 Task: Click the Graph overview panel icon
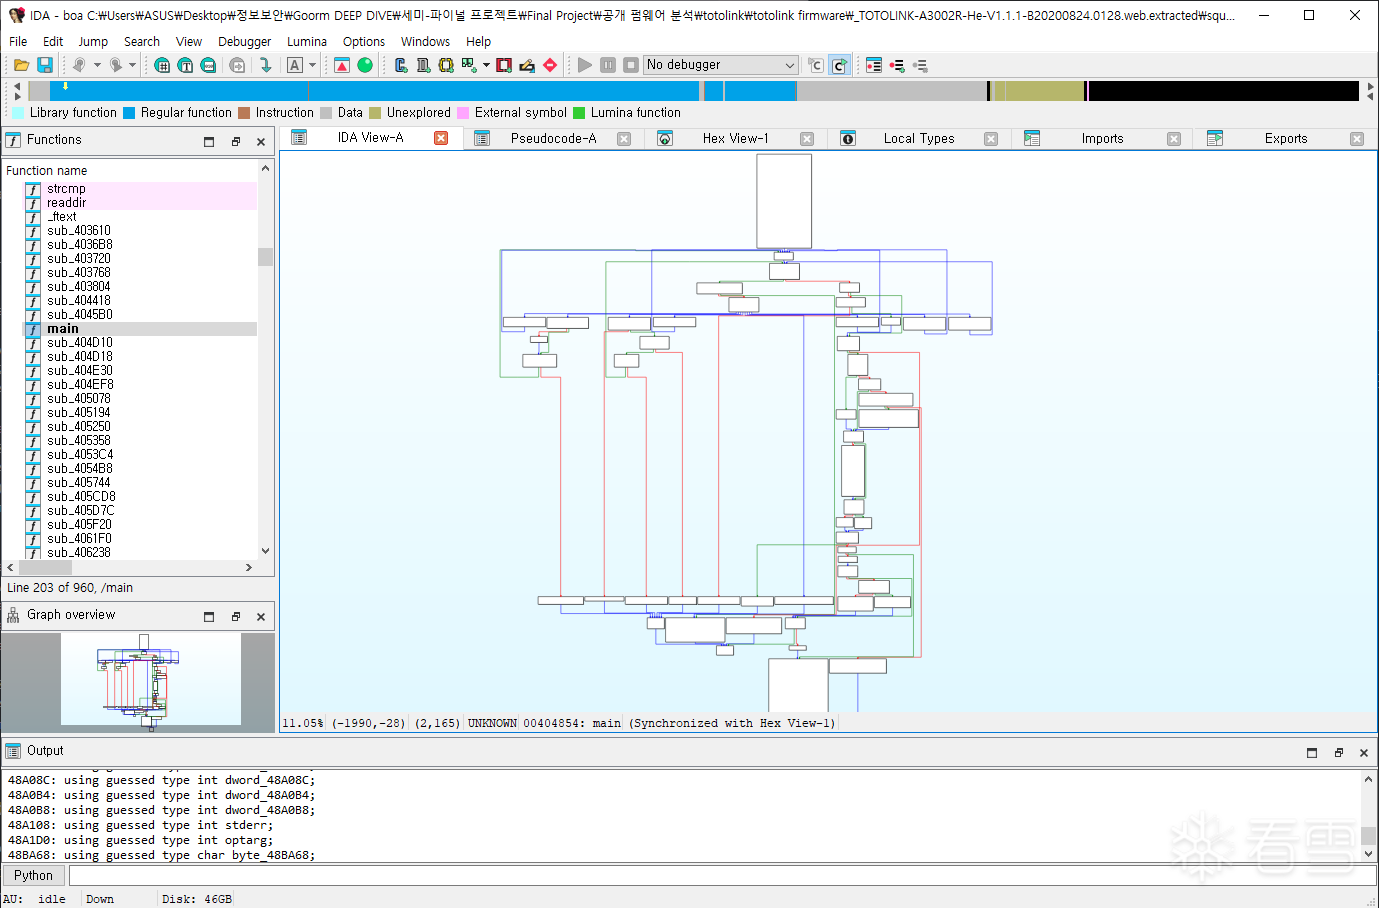tap(13, 615)
